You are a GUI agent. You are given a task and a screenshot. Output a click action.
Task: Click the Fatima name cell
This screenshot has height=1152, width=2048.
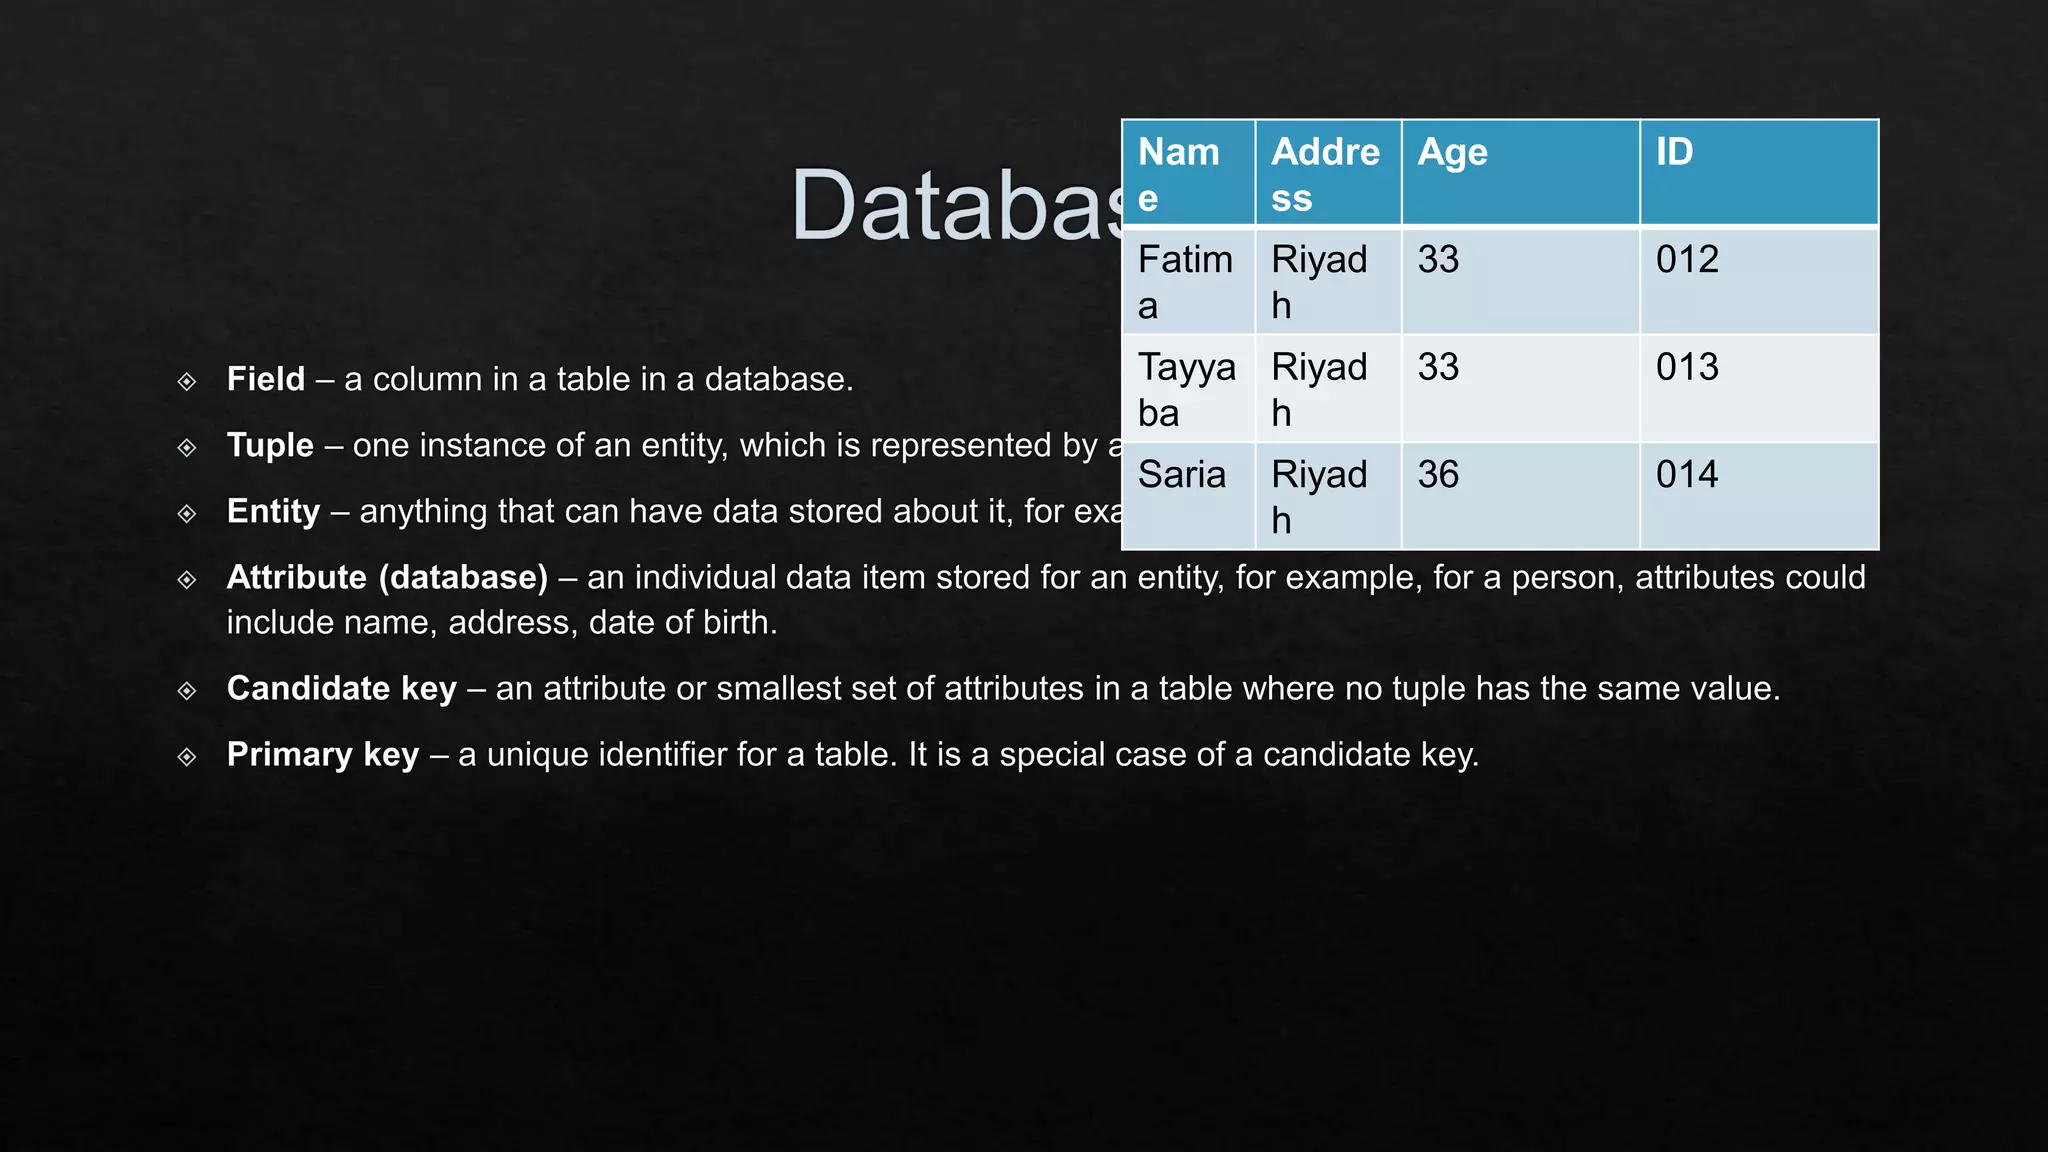point(1189,281)
